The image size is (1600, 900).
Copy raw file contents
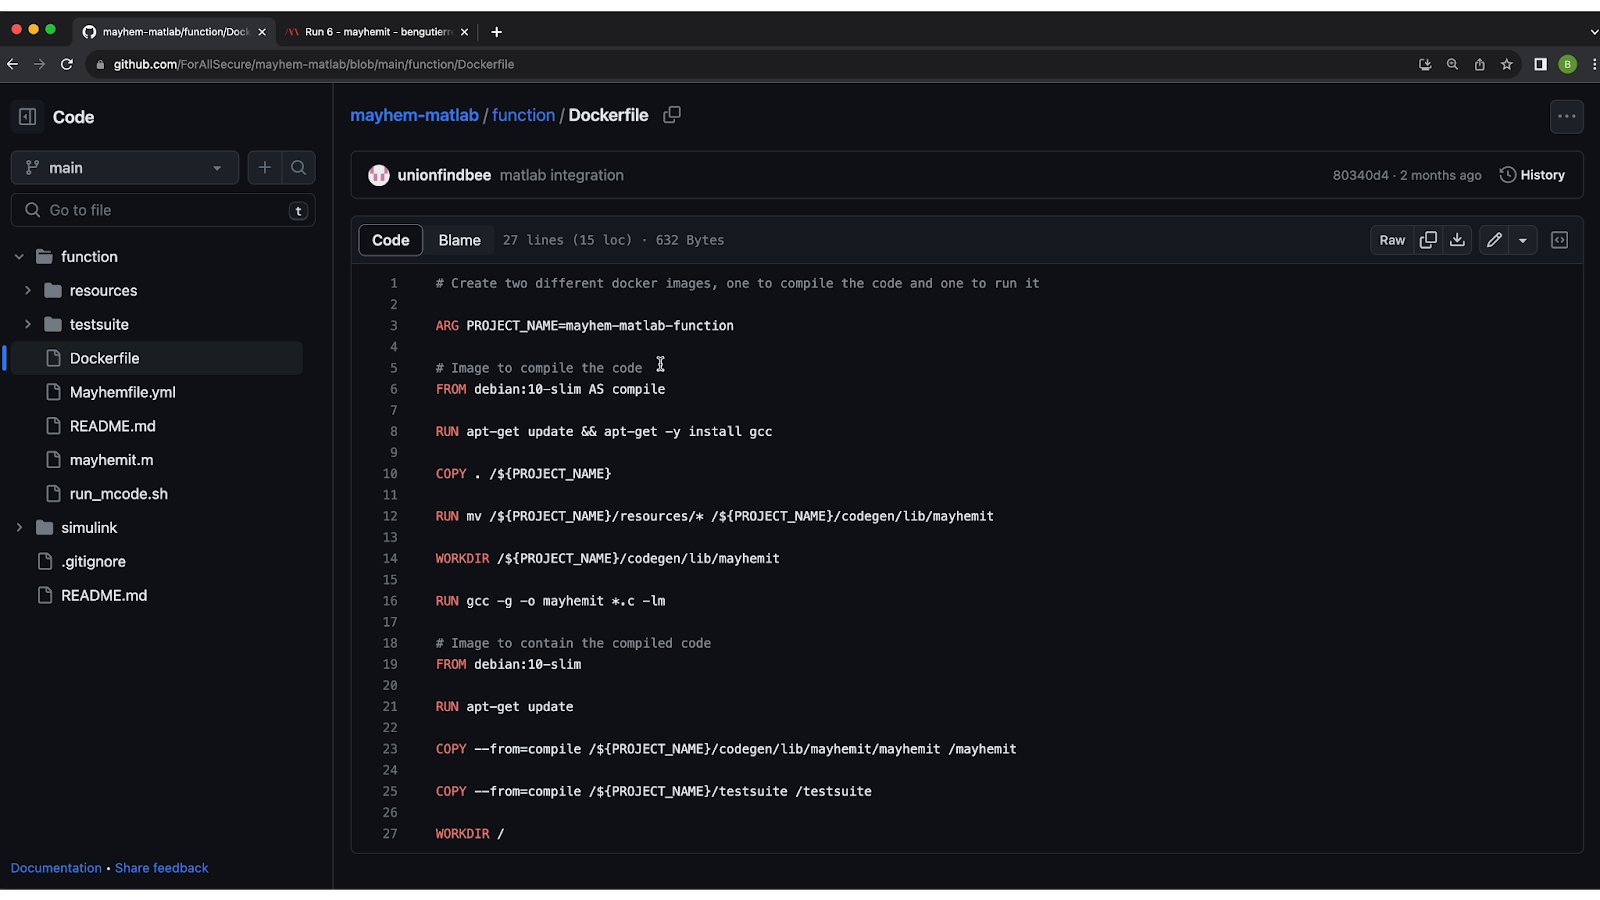click(x=1428, y=240)
